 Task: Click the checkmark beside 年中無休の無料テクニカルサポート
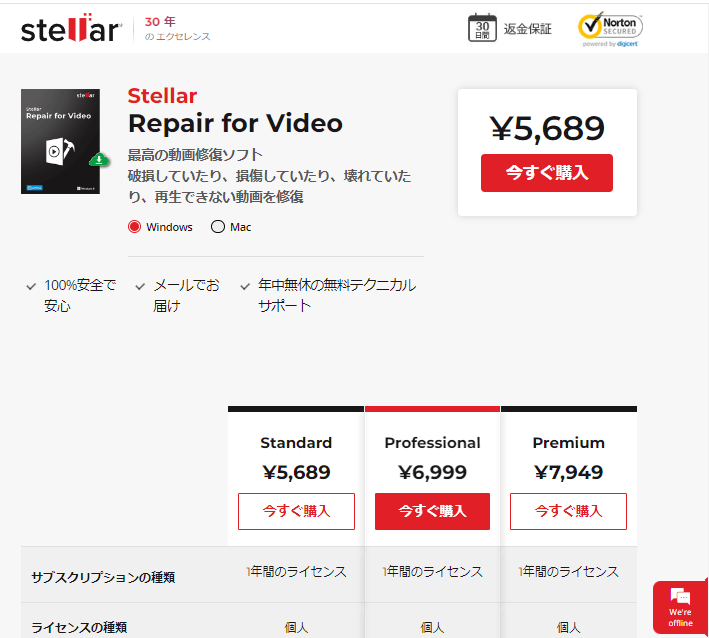pyautogui.click(x=245, y=286)
